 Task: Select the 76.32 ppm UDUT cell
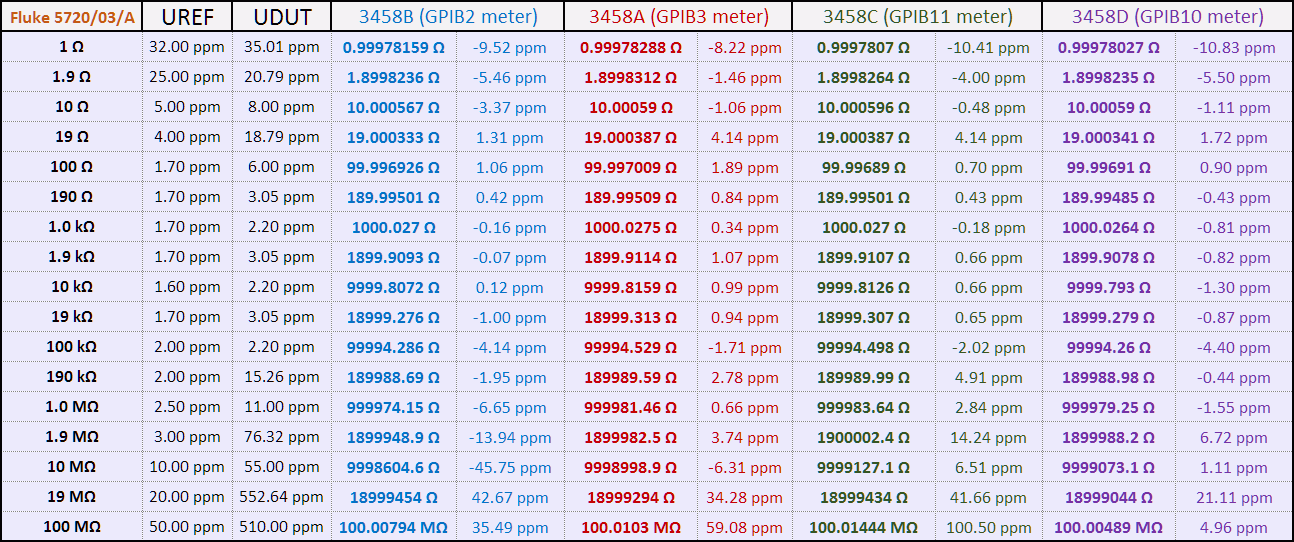click(x=282, y=437)
